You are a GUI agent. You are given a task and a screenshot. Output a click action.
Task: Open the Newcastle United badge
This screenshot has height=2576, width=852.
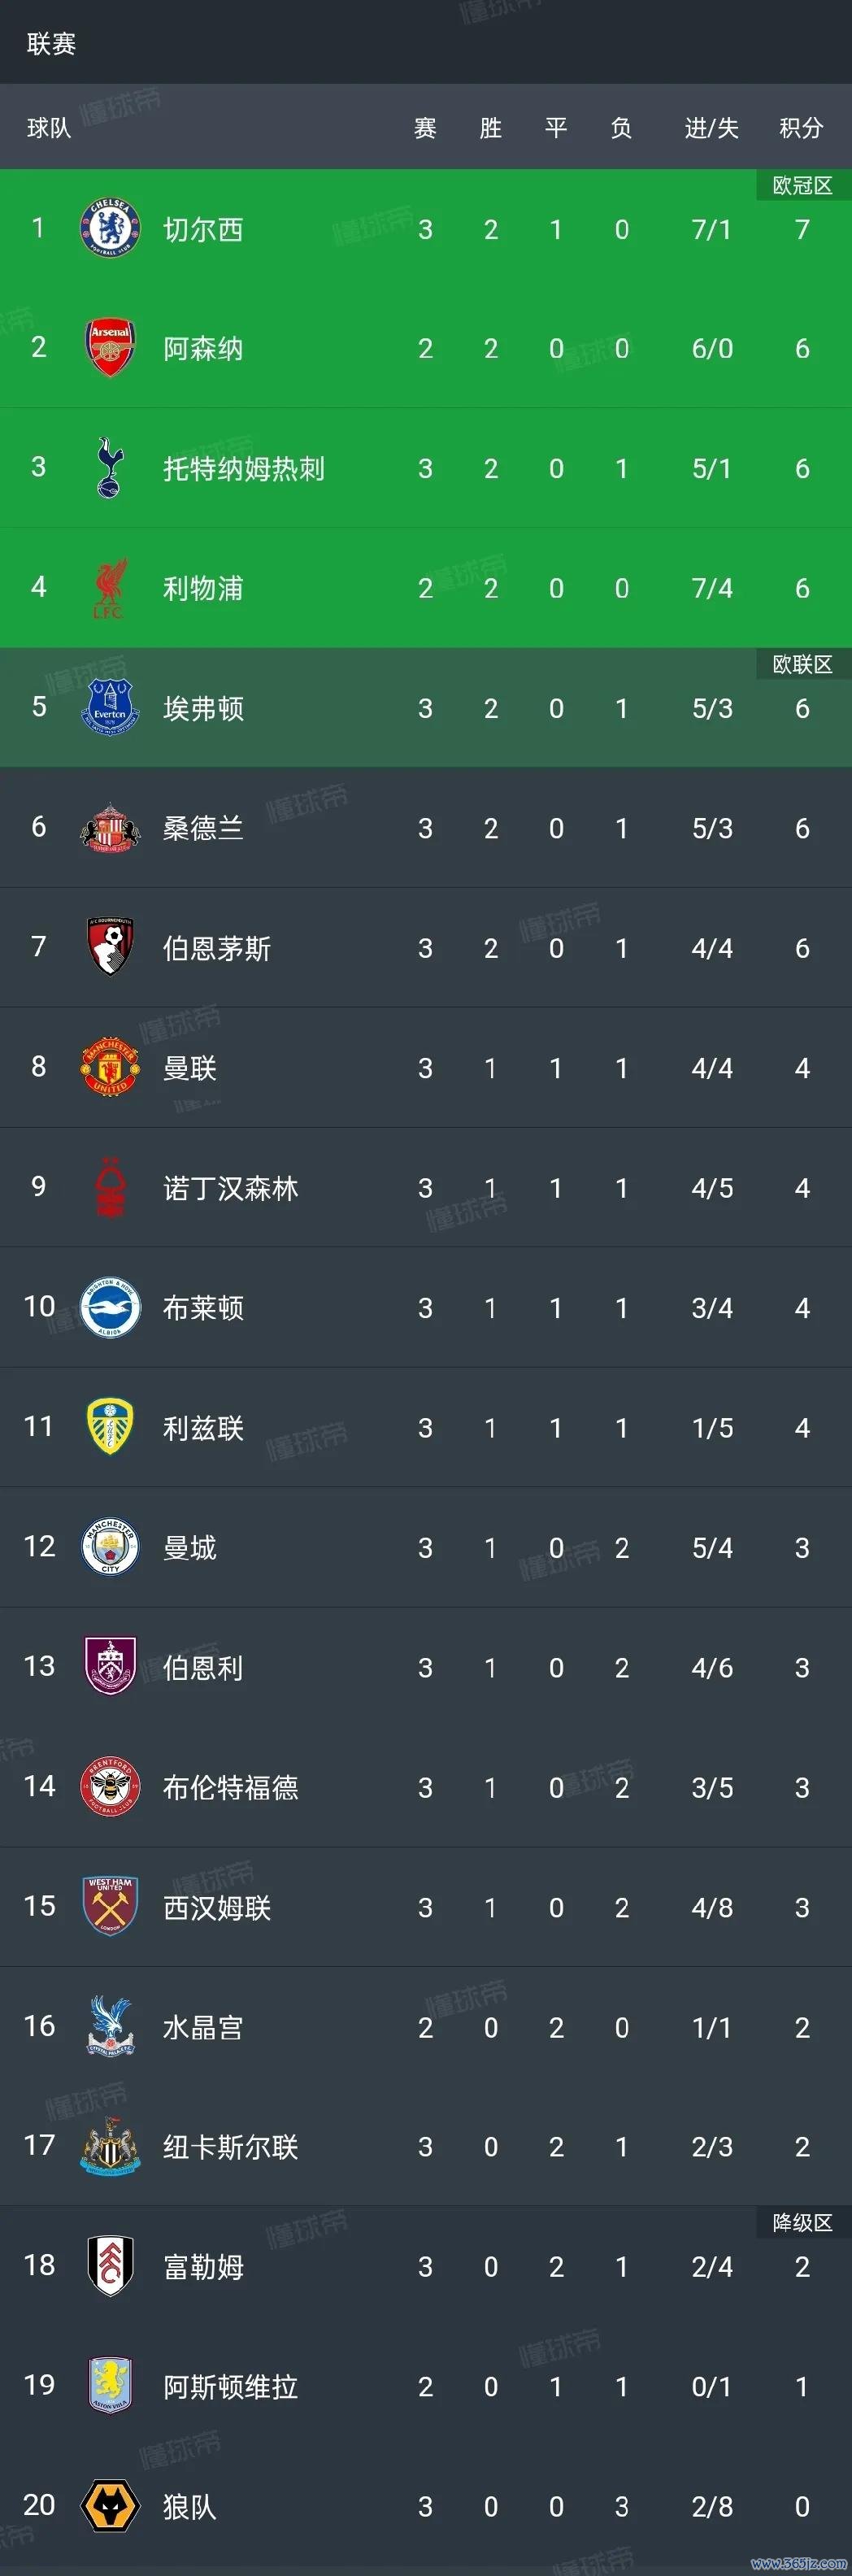110,2146
